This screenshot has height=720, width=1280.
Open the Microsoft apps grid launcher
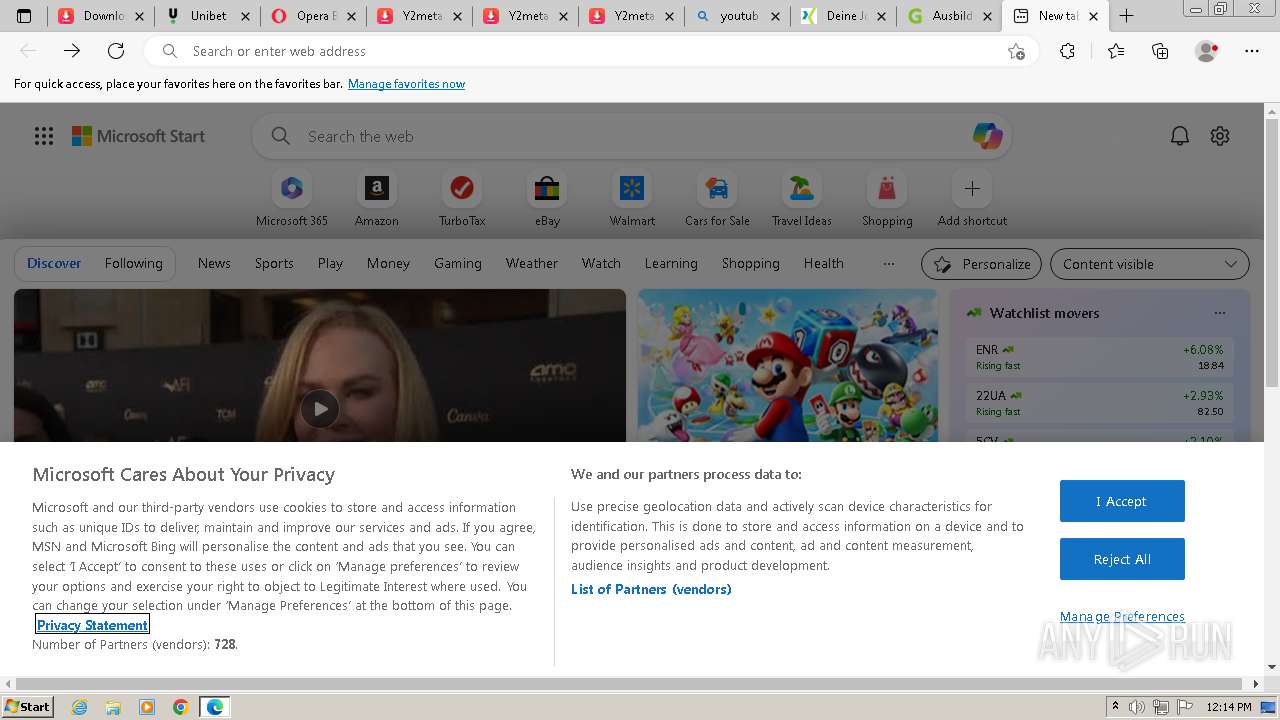click(44, 136)
